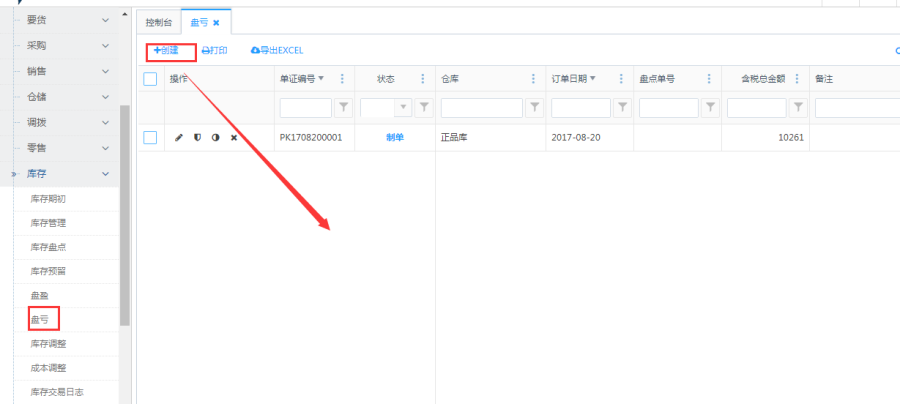This screenshot has width=900, height=404.
Task: Toggle the select-all checkbox in table header
Action: click(150, 79)
